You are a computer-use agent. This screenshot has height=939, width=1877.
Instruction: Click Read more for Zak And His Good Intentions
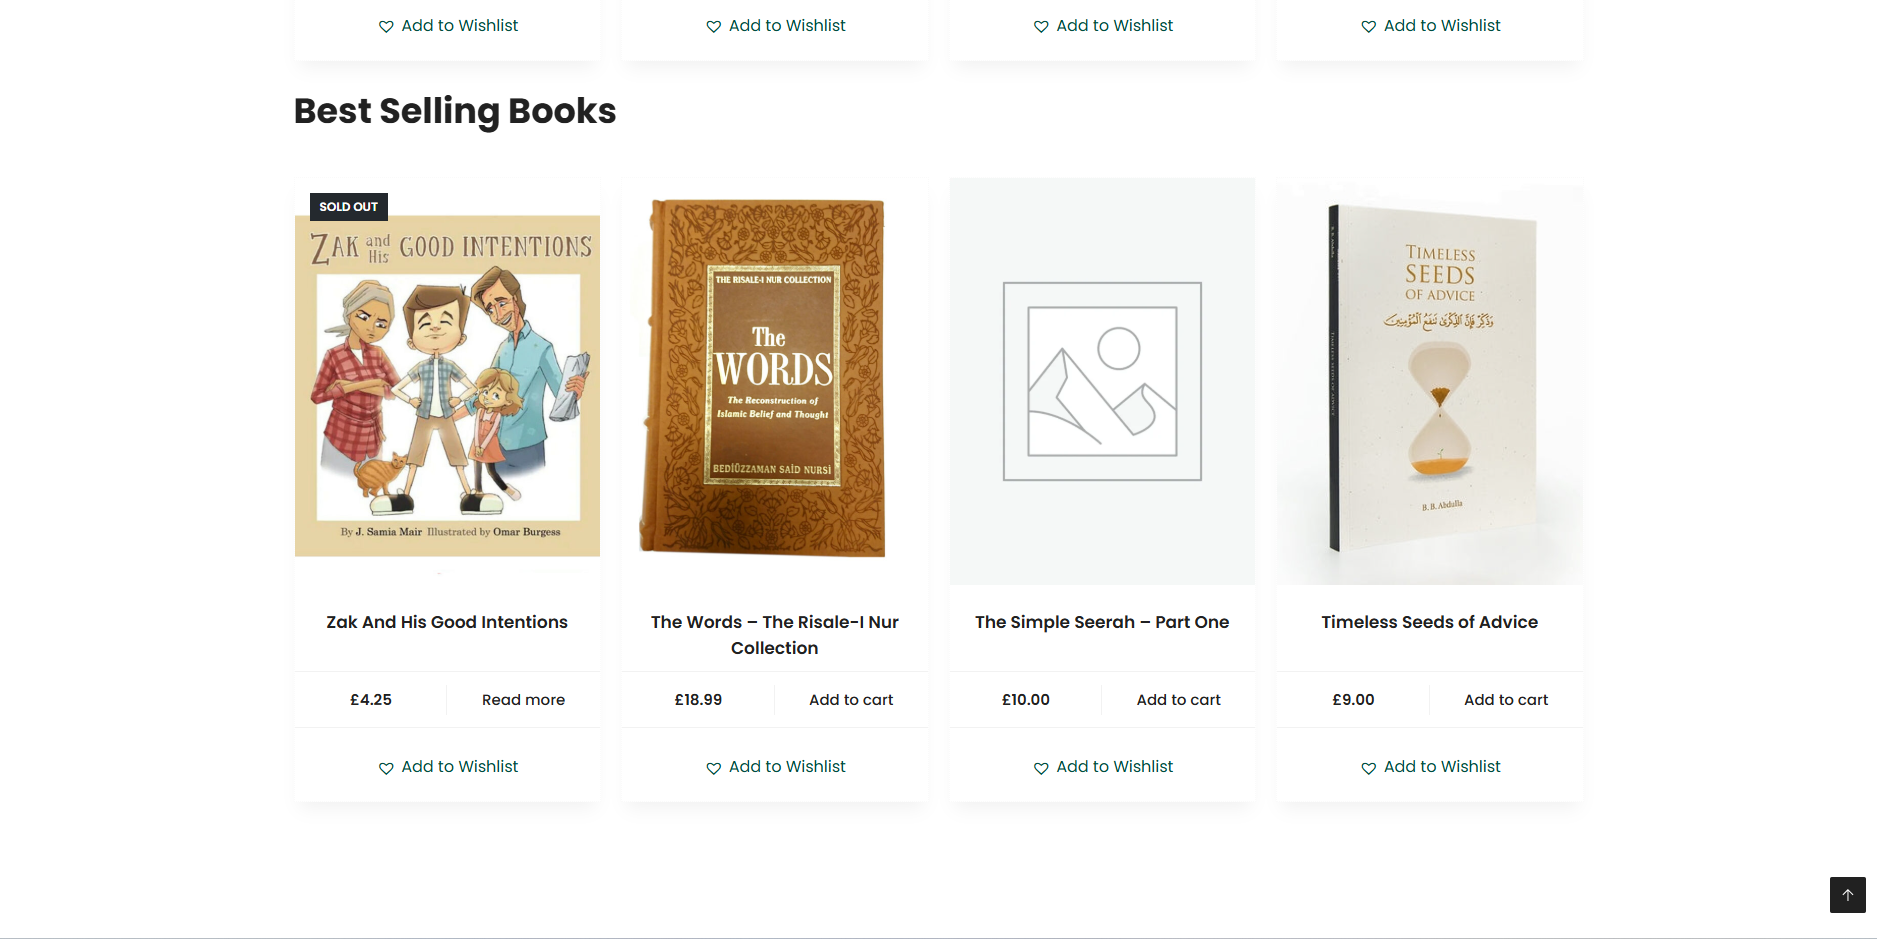pyautogui.click(x=523, y=700)
